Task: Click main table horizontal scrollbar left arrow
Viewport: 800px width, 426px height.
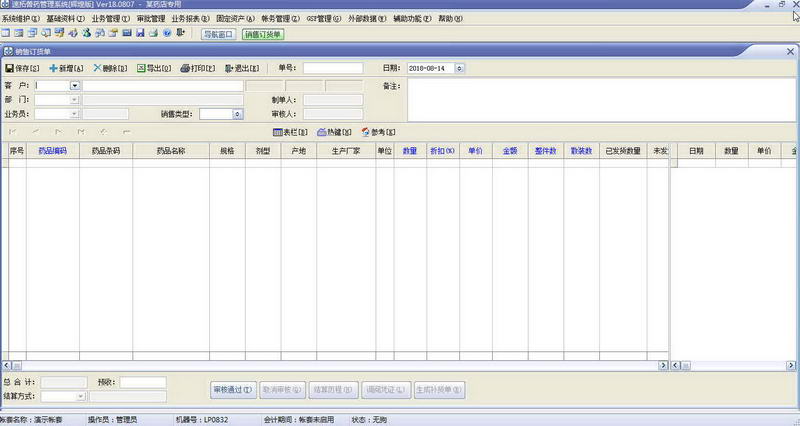Action: 7,365
